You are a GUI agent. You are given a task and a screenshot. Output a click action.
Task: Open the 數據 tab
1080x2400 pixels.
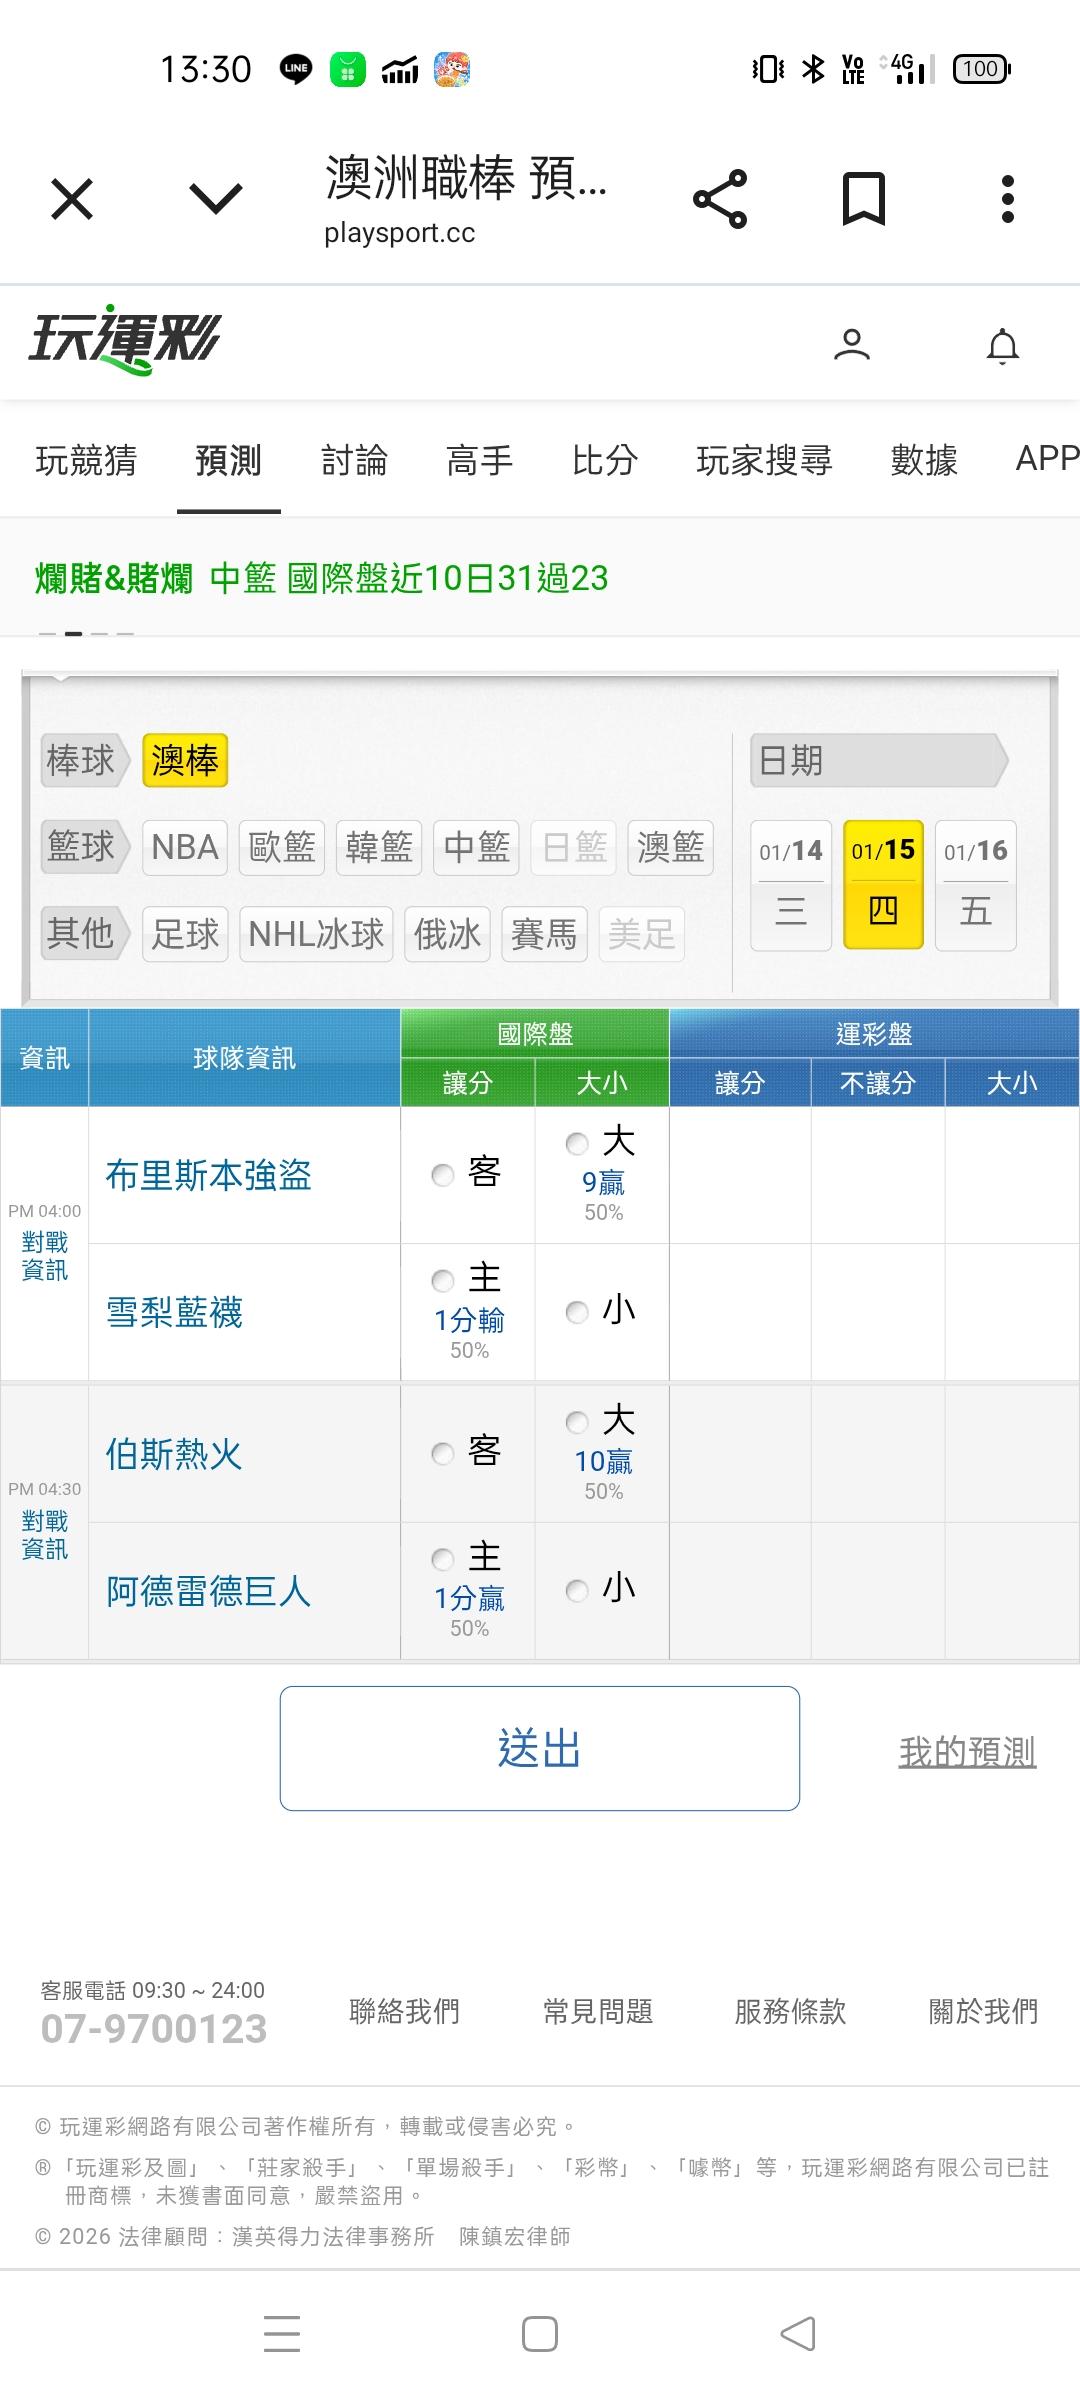coord(924,460)
